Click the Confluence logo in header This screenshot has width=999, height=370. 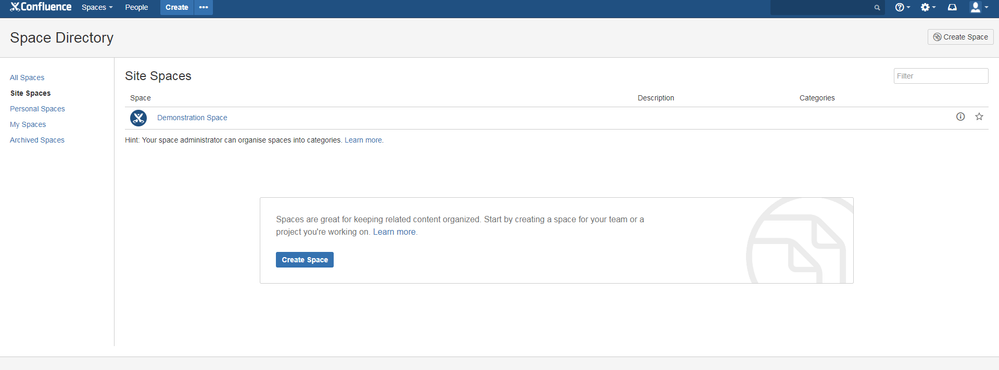[x=41, y=7]
